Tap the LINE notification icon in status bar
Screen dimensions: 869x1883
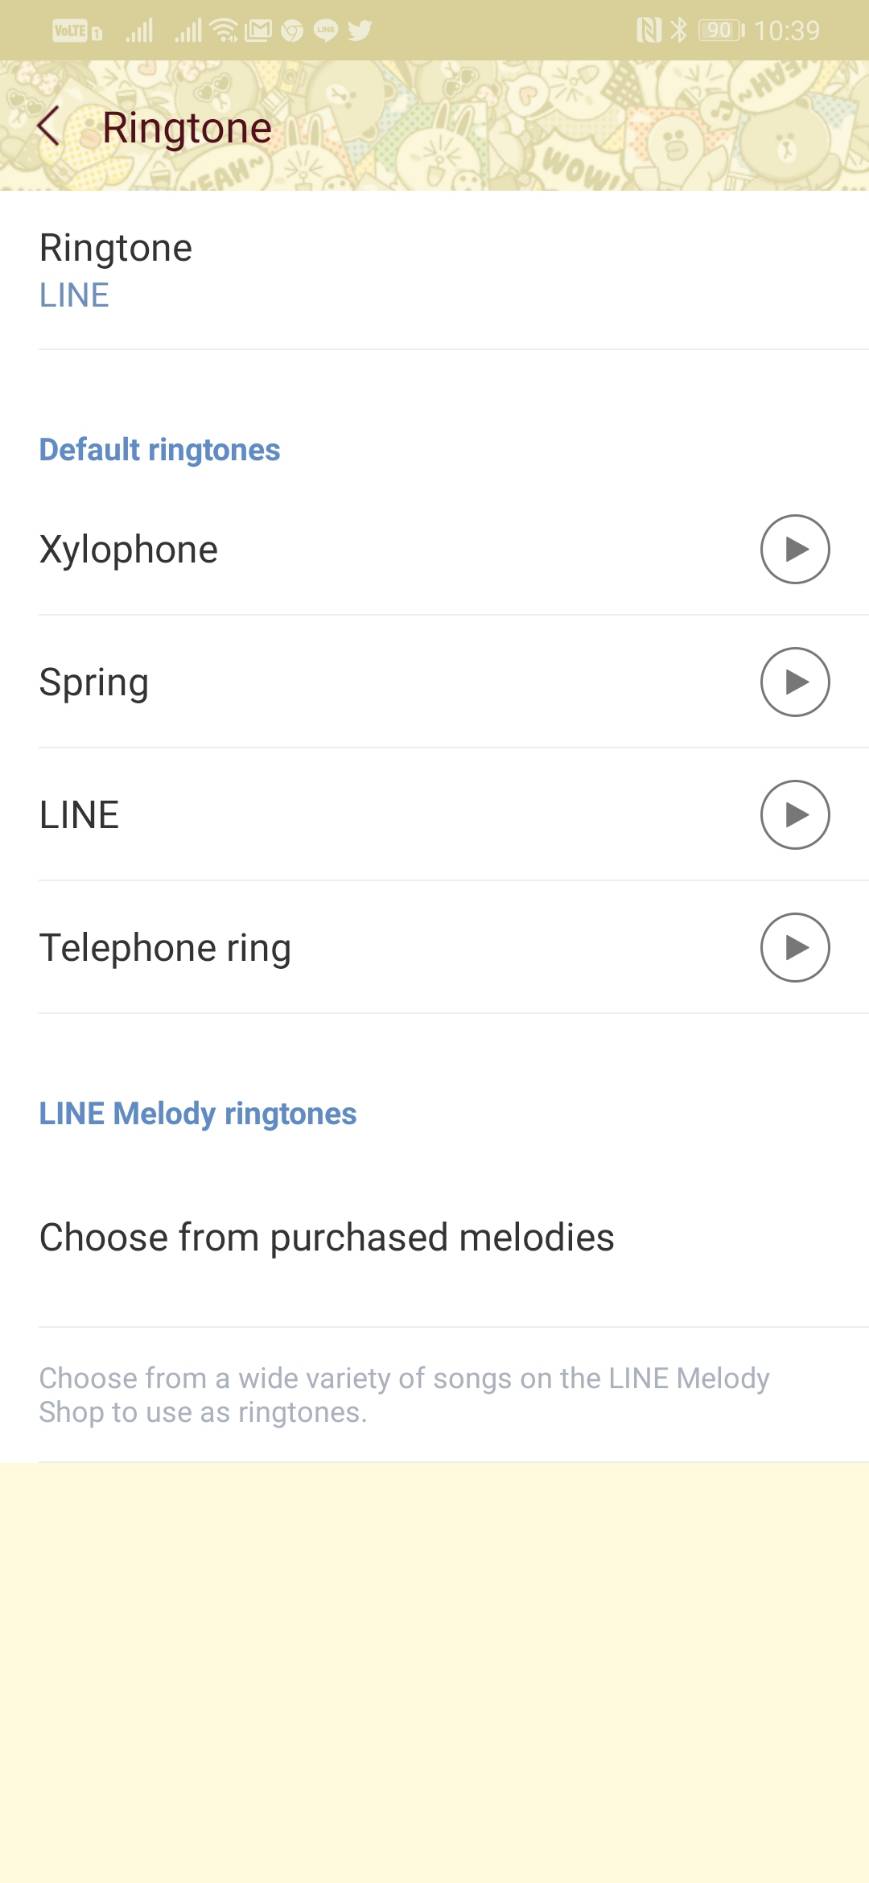326,30
